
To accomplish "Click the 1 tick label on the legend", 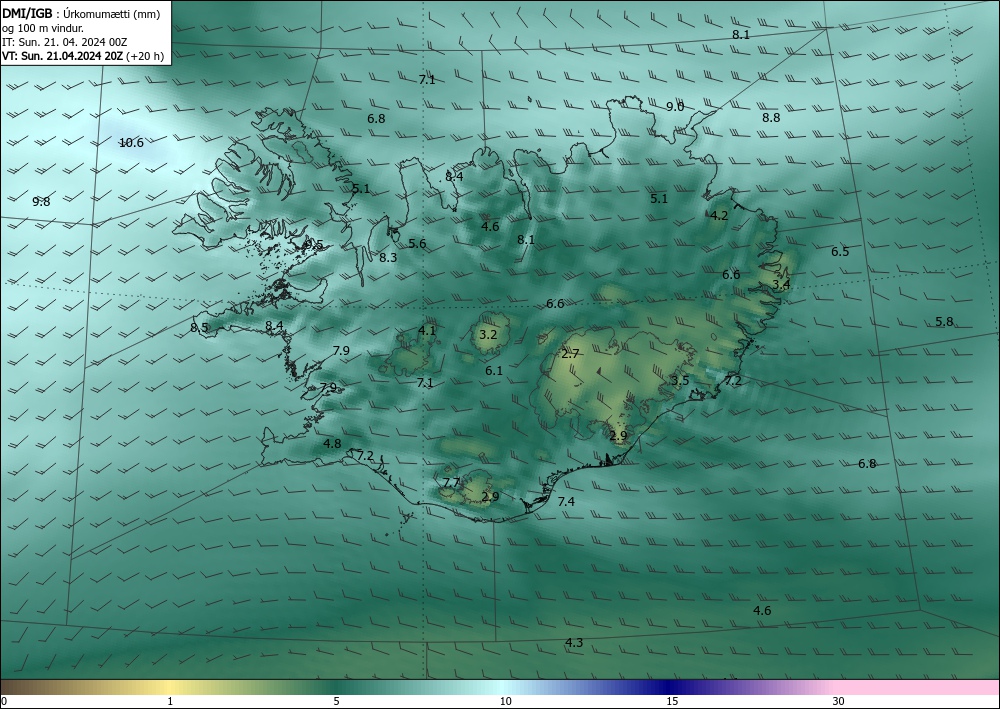I will click(170, 702).
